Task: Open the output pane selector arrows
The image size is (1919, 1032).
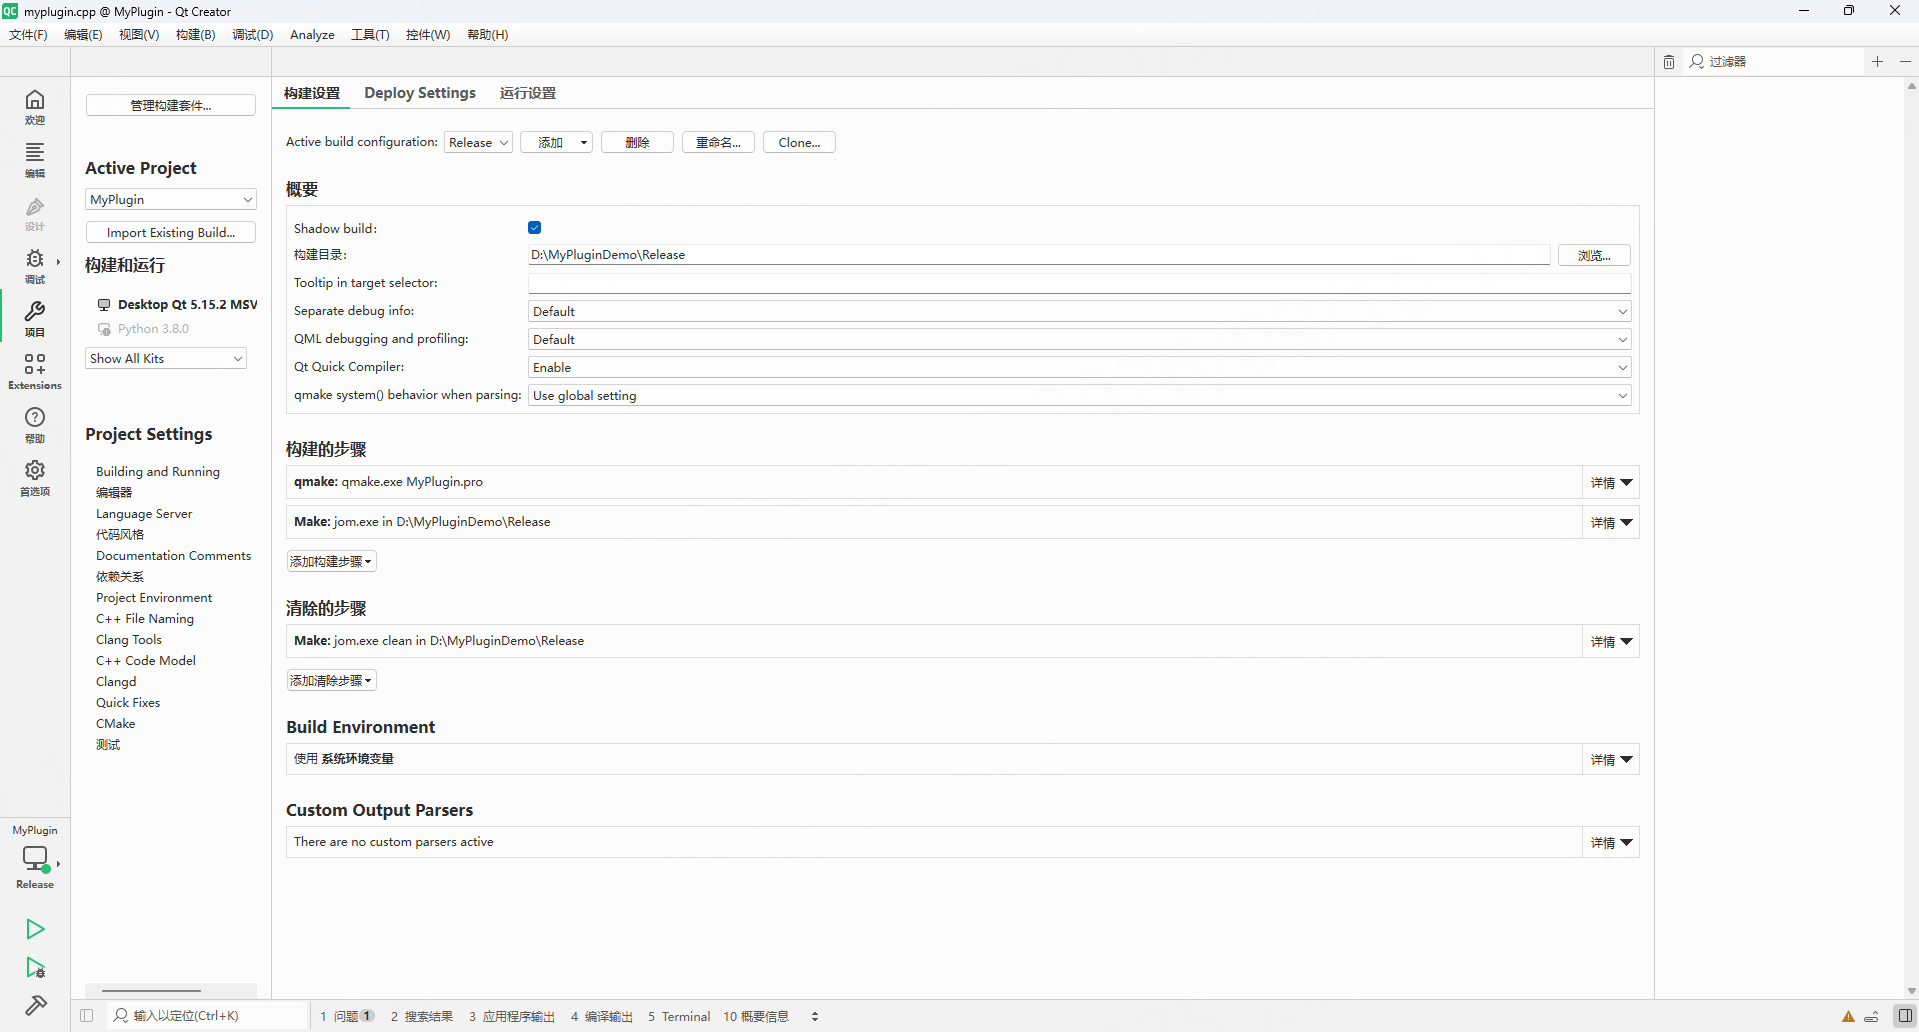Action: pyautogui.click(x=815, y=1016)
